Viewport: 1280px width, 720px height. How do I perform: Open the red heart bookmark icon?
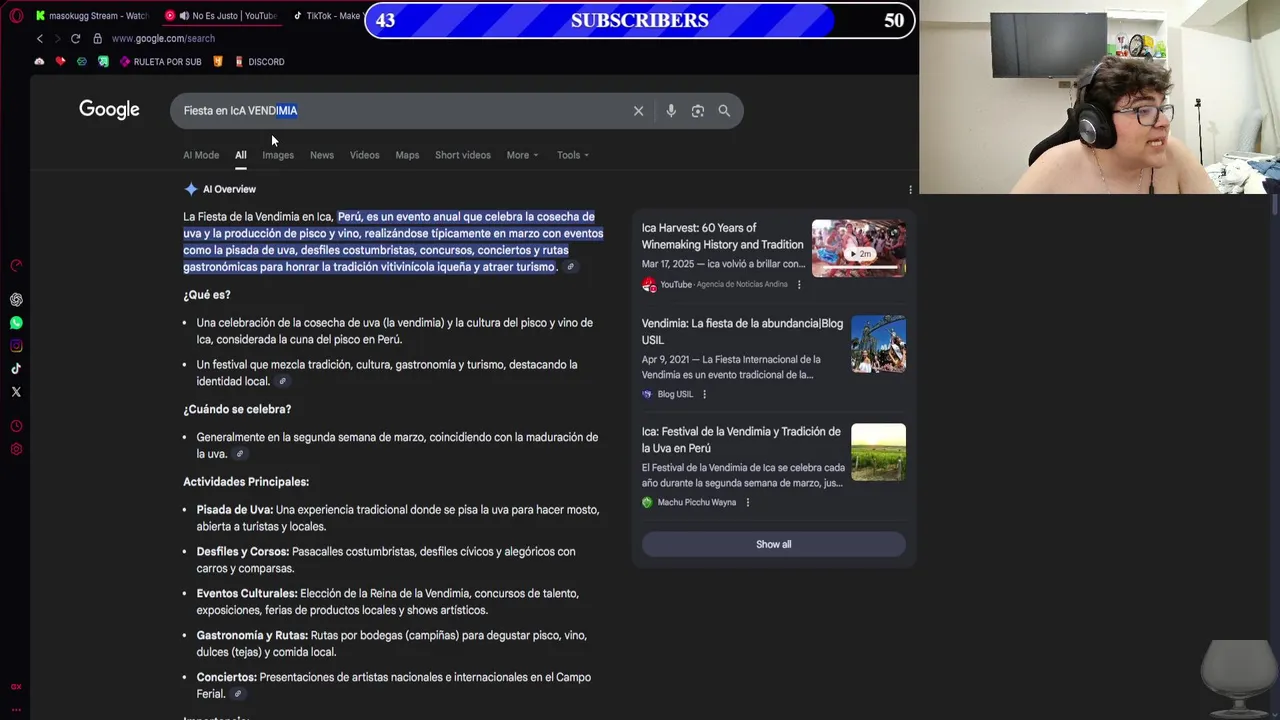(60, 61)
